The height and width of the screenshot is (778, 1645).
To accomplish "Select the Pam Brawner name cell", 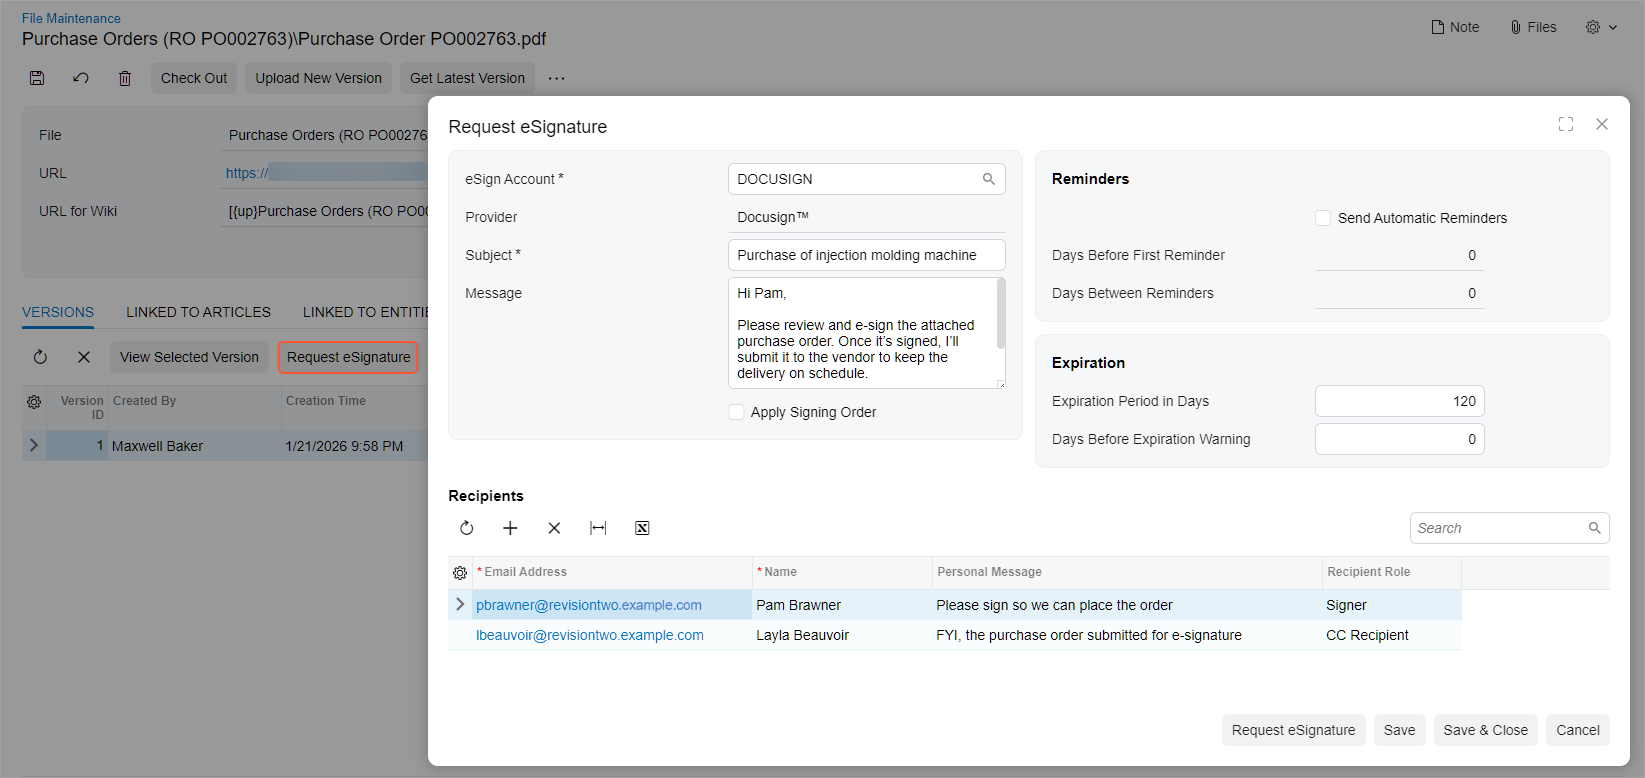I will pyautogui.click(x=842, y=605).
